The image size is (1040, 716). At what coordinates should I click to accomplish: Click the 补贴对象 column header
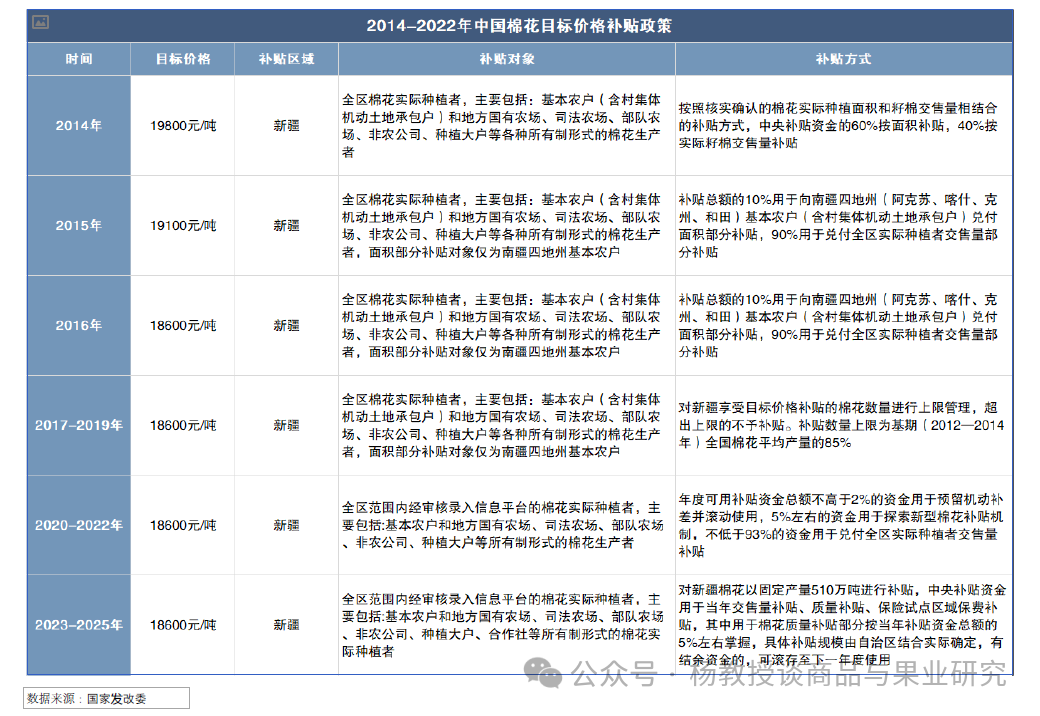click(x=505, y=58)
